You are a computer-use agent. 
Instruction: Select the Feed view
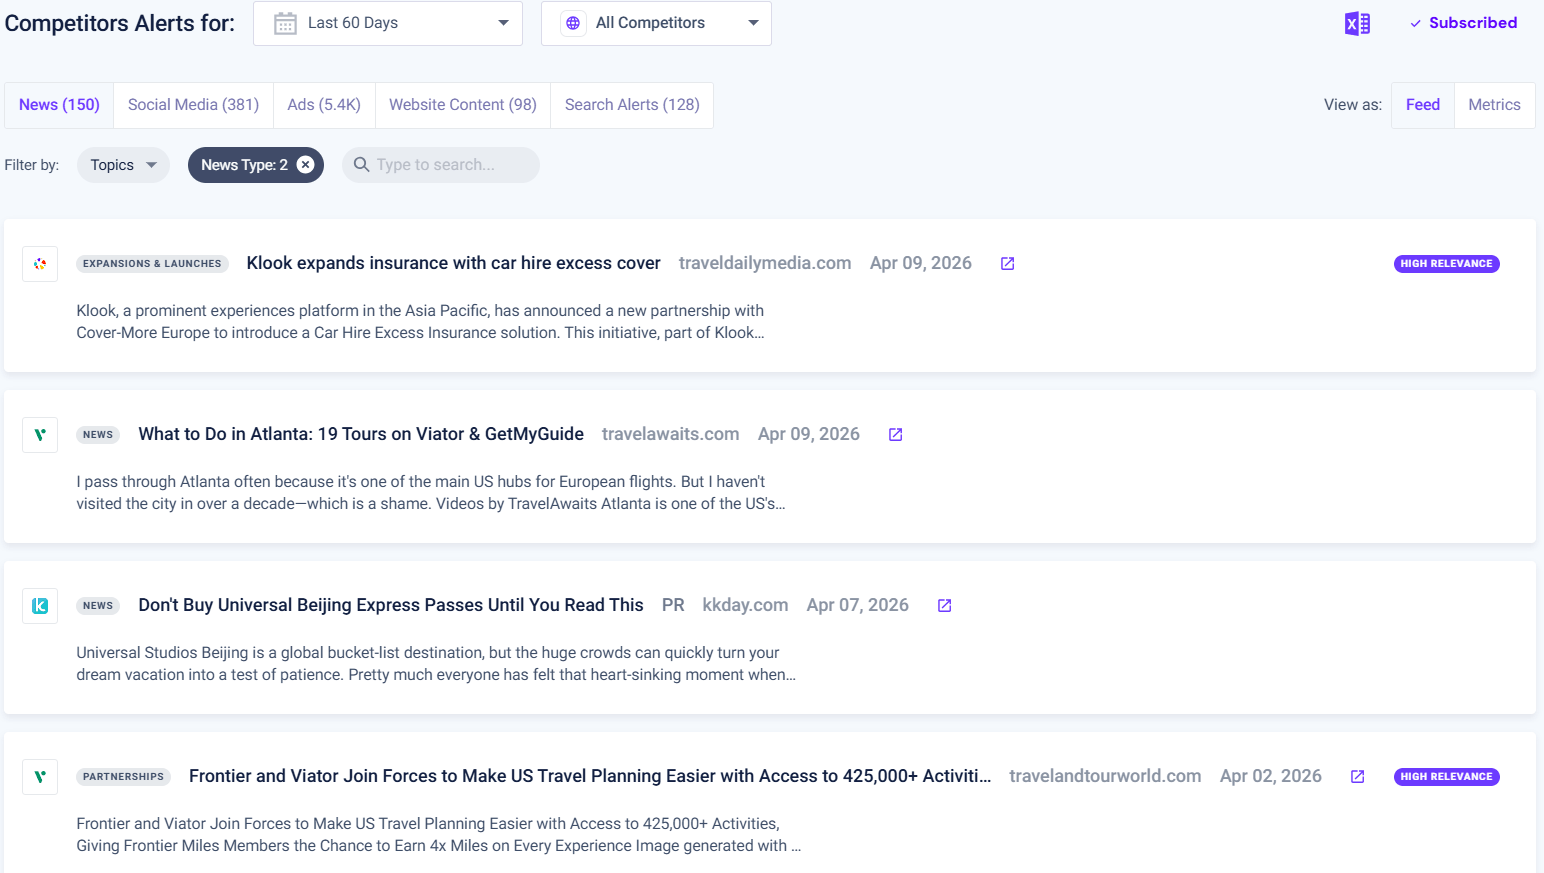point(1423,105)
